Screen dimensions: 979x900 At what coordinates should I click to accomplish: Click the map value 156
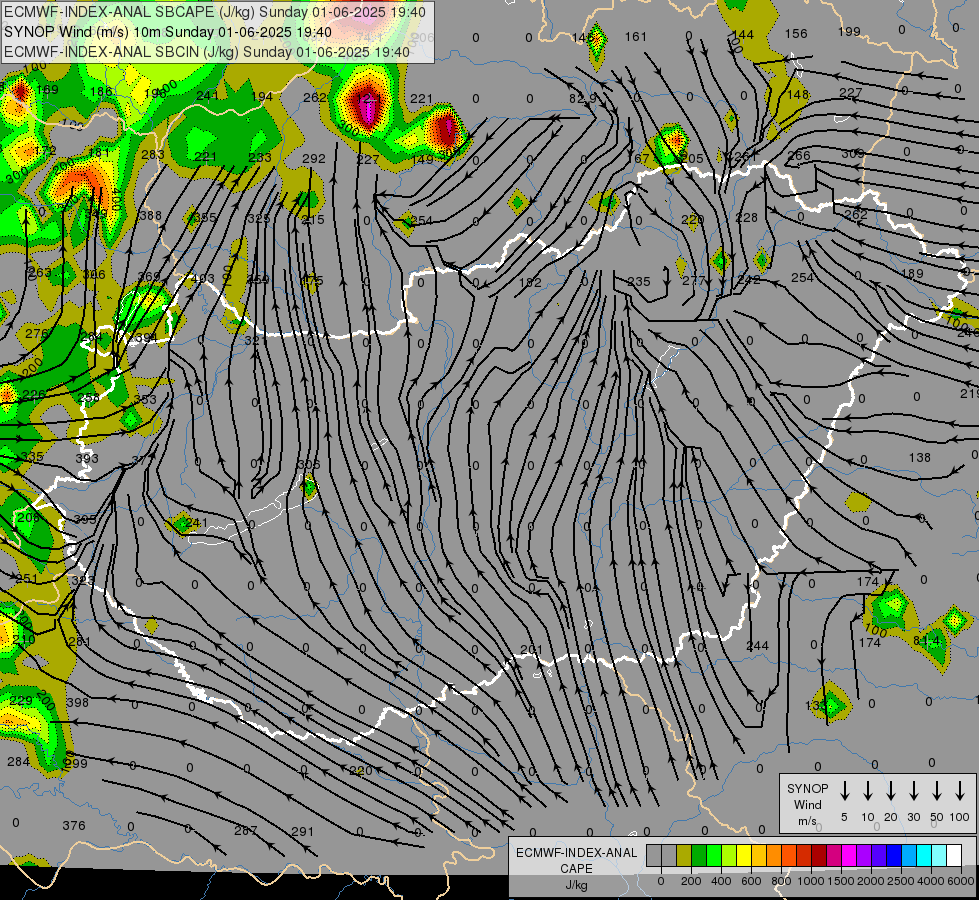[796, 34]
